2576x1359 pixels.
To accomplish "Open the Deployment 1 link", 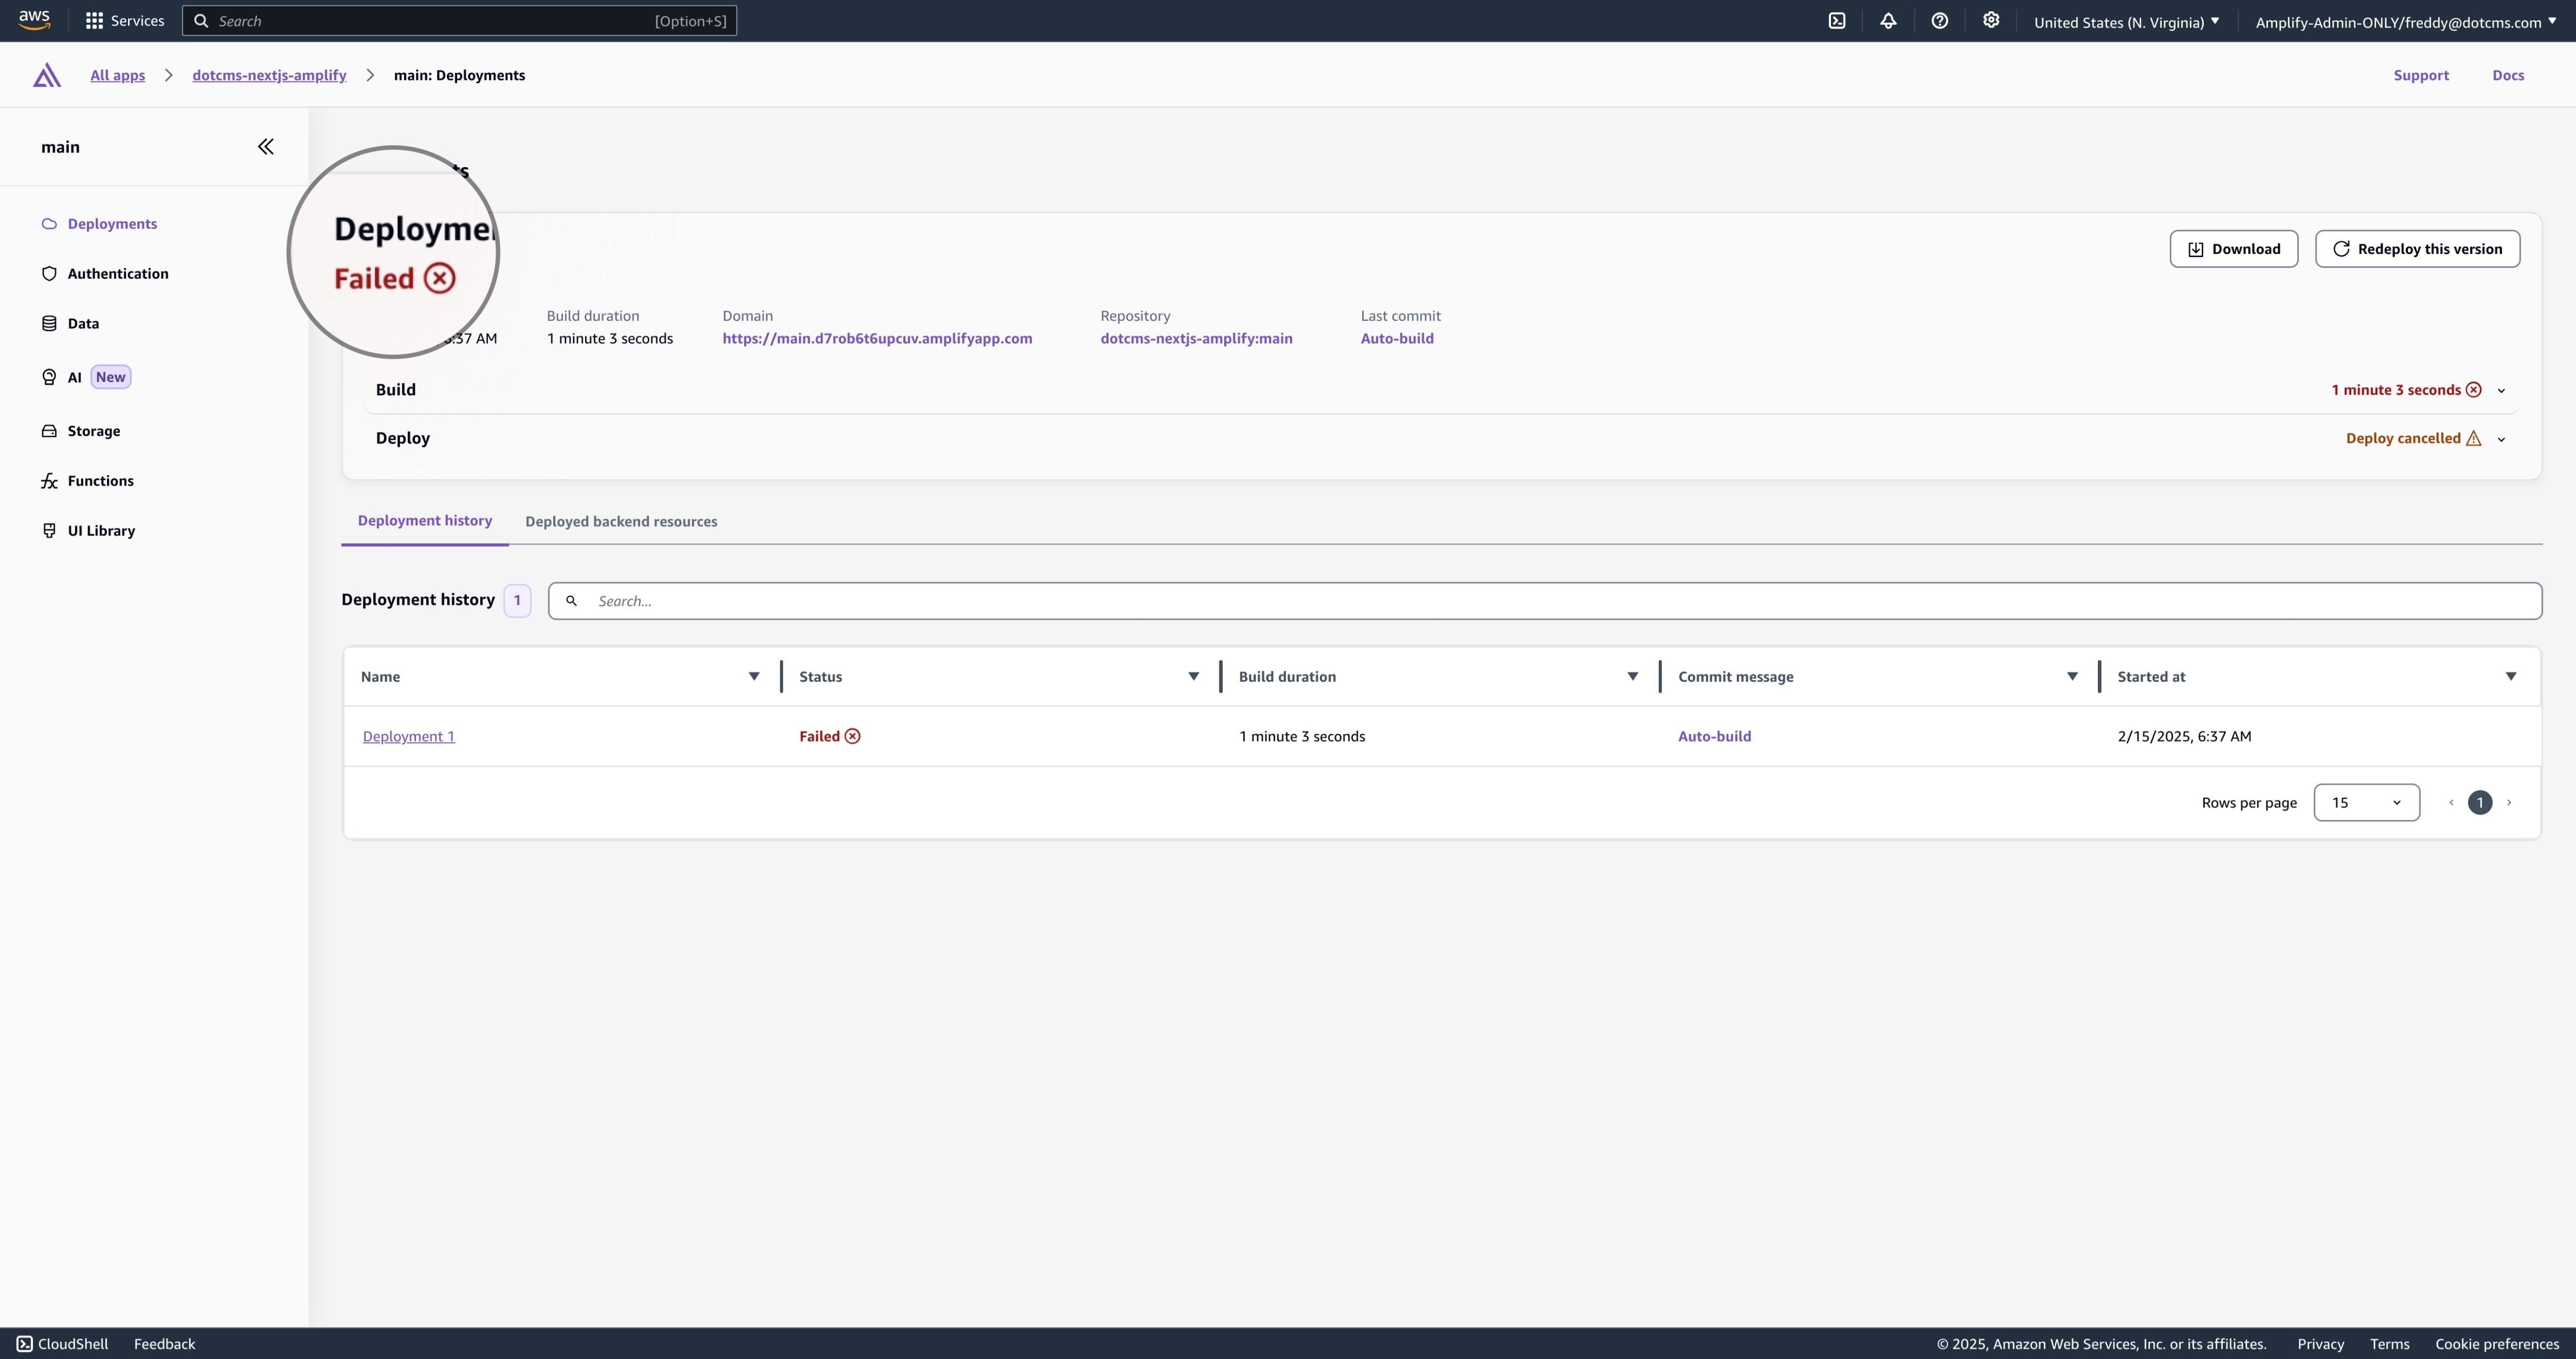I will (408, 736).
